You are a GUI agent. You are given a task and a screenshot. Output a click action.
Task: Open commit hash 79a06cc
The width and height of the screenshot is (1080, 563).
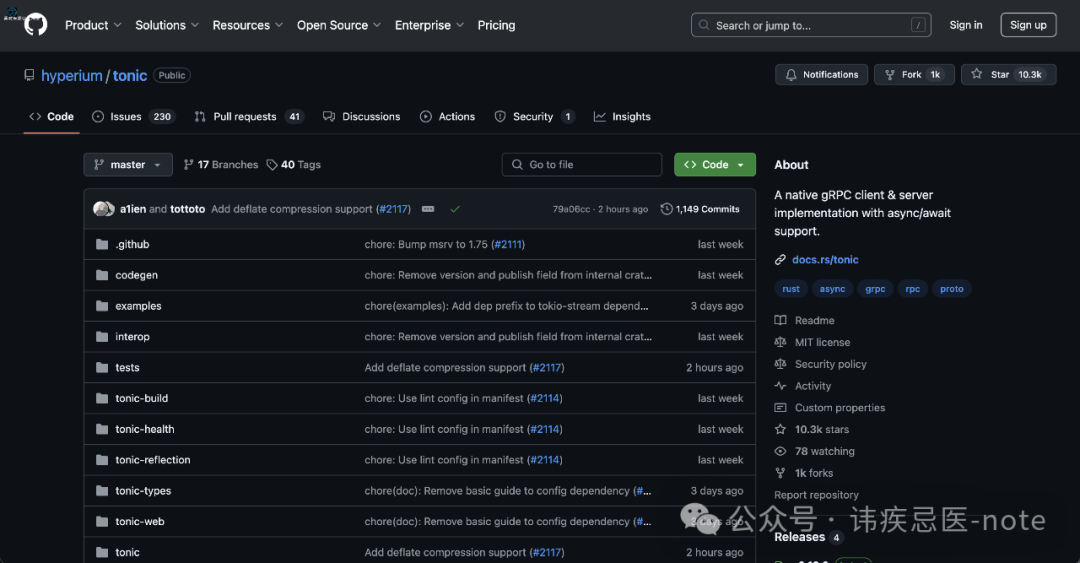[571, 209]
